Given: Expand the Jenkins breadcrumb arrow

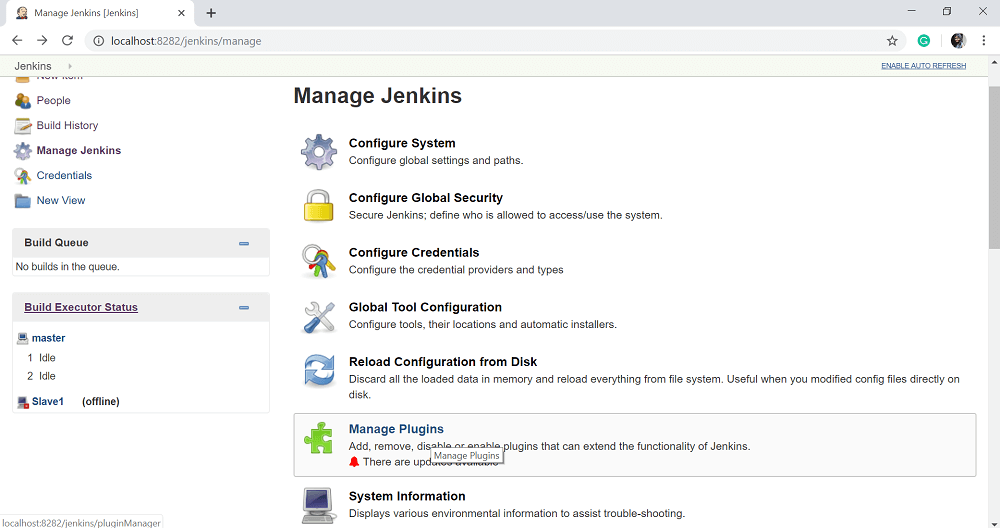Looking at the screenshot, I should [x=70, y=66].
